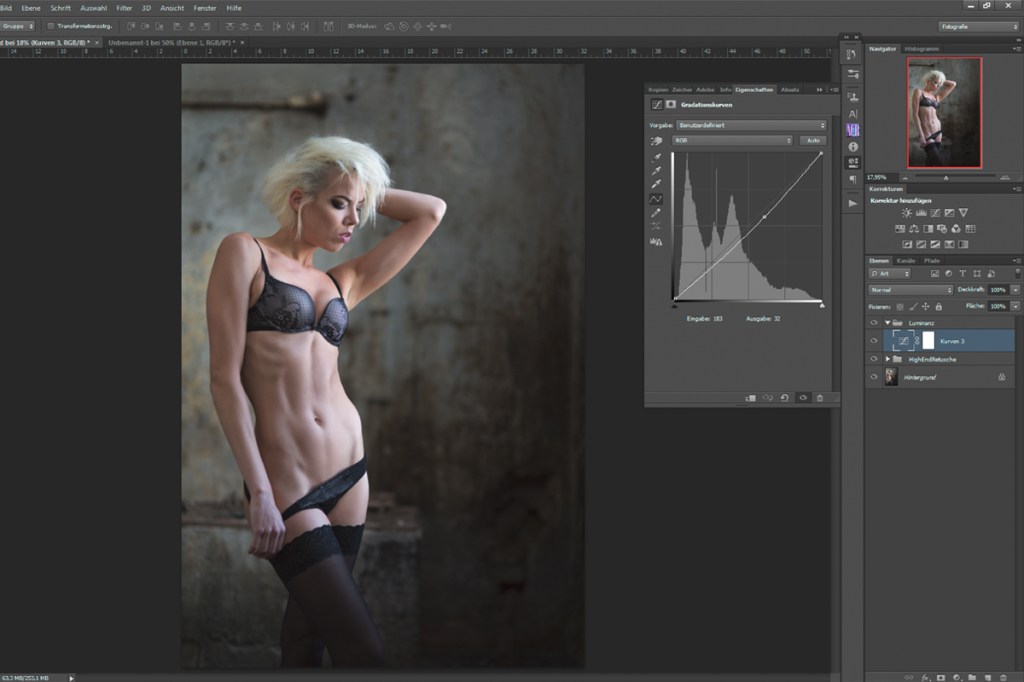
Task: Add a Color Balance adjustment from Korrekturen
Action: click(914, 229)
